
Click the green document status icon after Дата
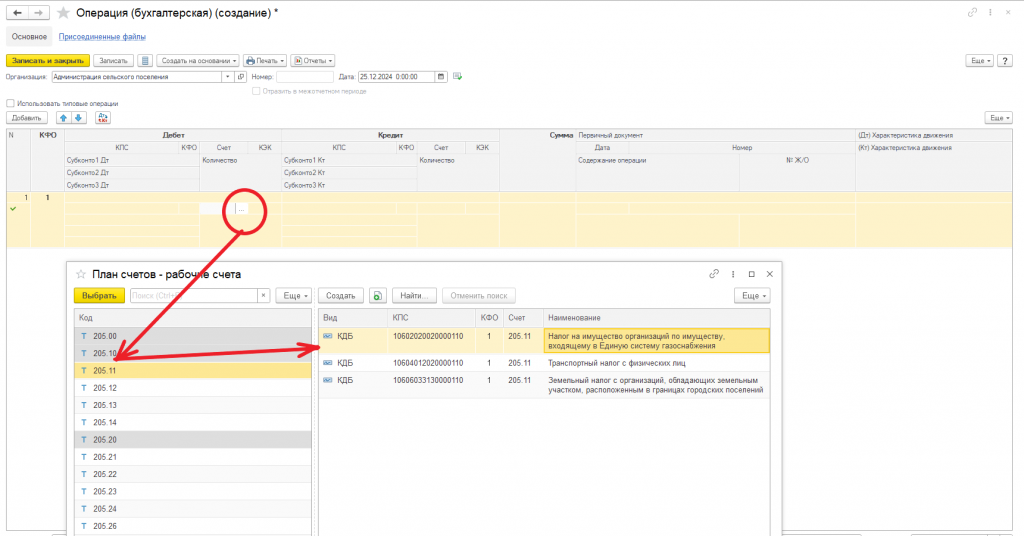point(457,77)
